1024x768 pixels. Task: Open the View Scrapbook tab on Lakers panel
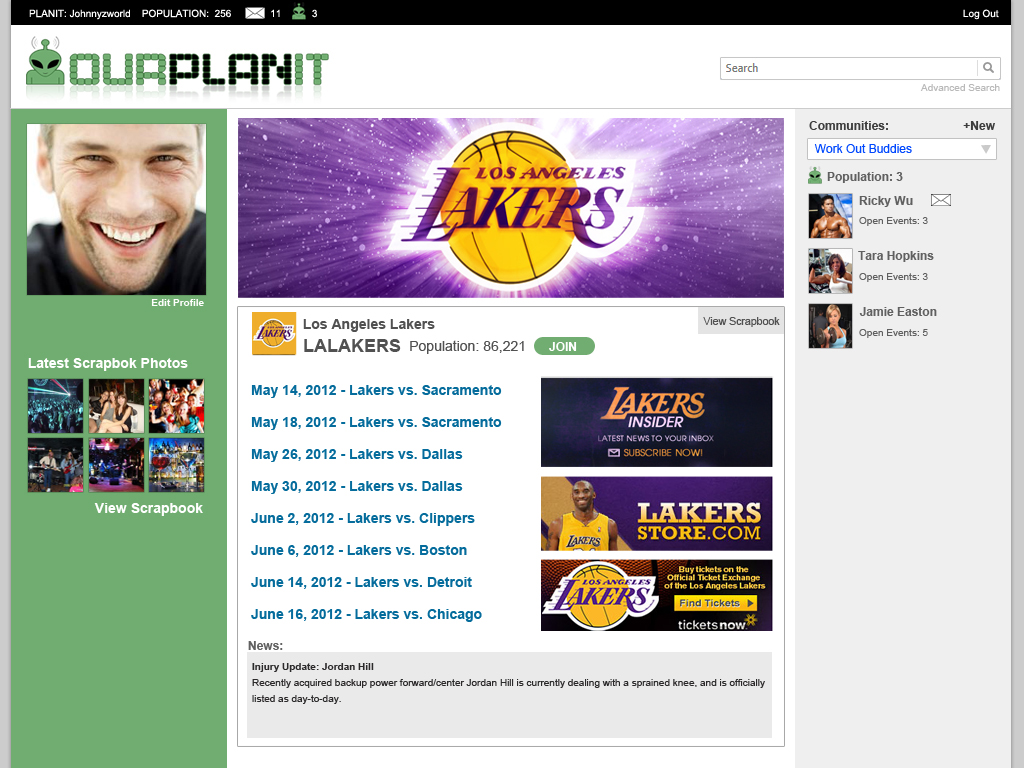(741, 321)
